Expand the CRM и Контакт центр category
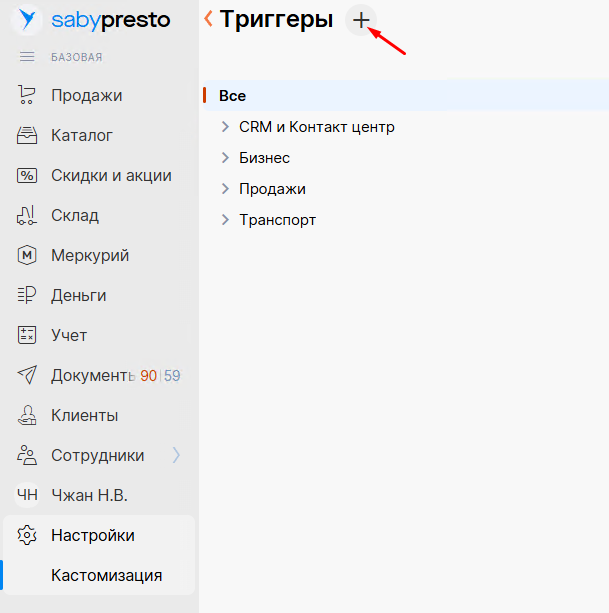Image resolution: width=609 pixels, height=613 pixels. point(225,128)
